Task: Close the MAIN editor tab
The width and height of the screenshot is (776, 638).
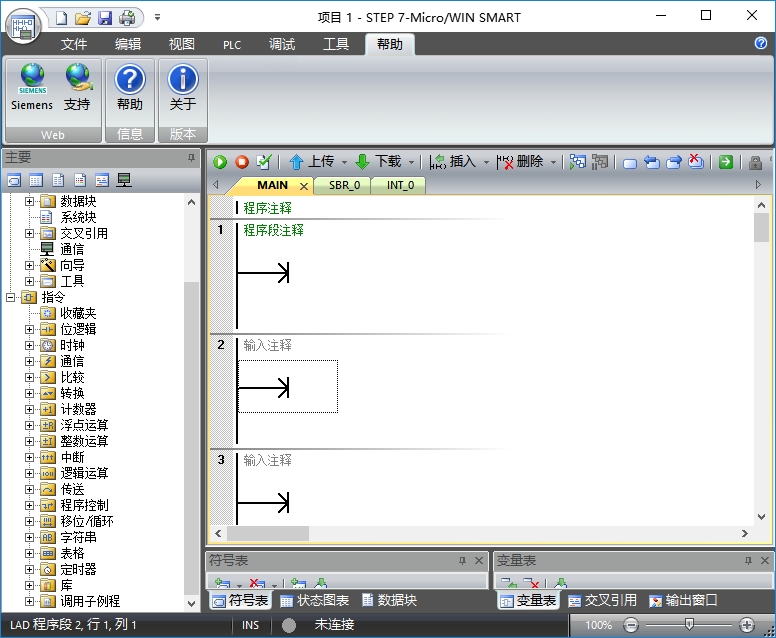Action: (304, 186)
